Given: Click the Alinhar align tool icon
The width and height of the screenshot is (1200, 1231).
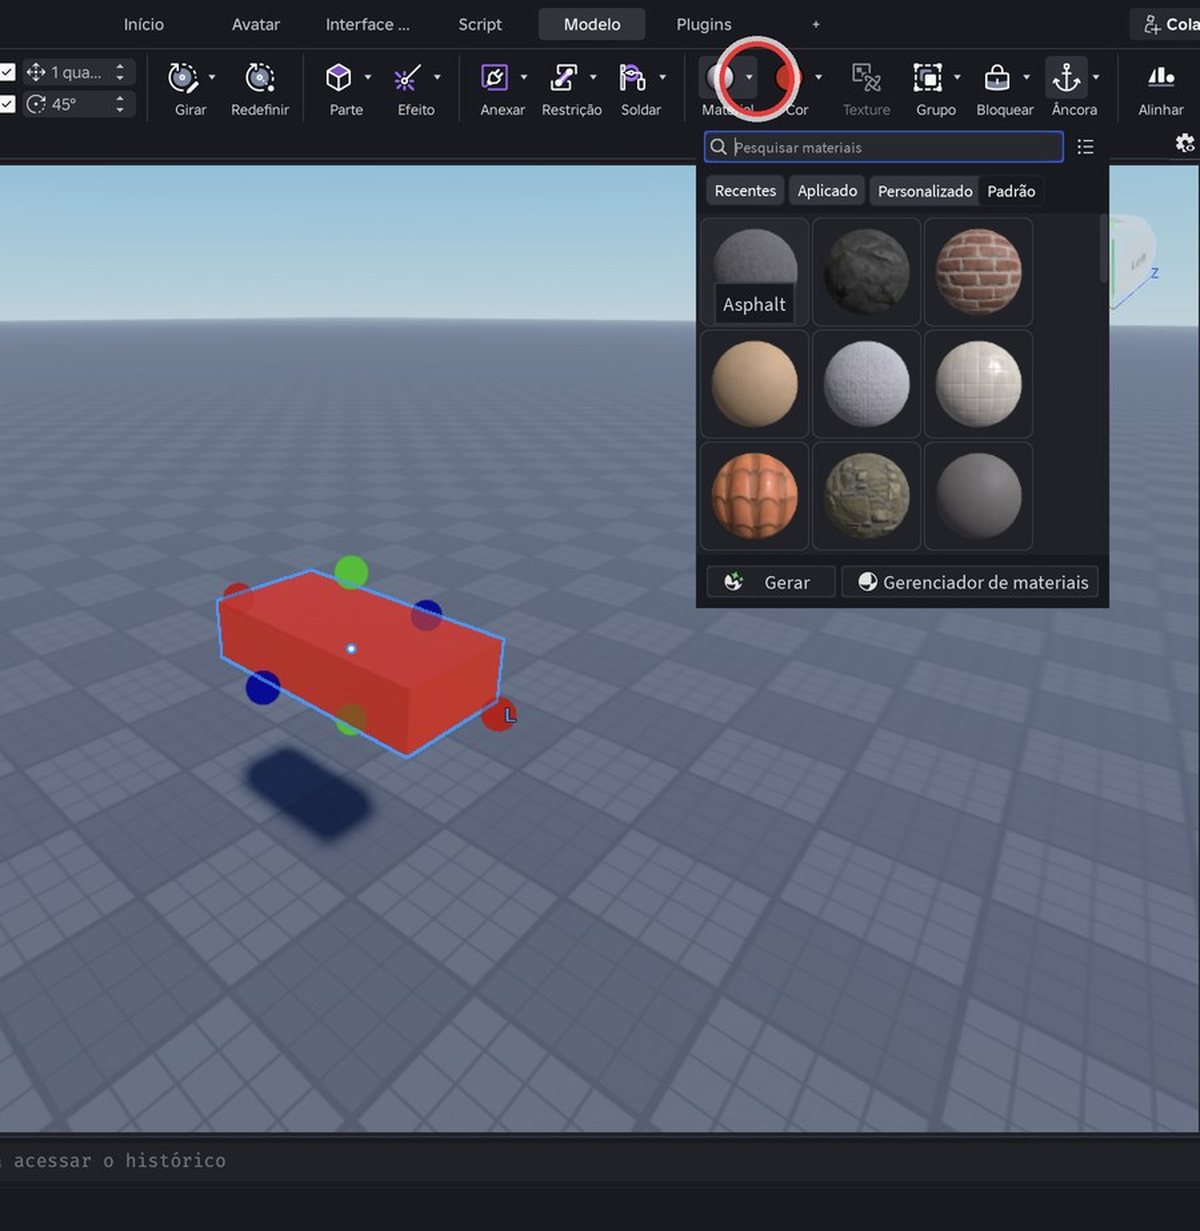Looking at the screenshot, I should tap(1161, 77).
